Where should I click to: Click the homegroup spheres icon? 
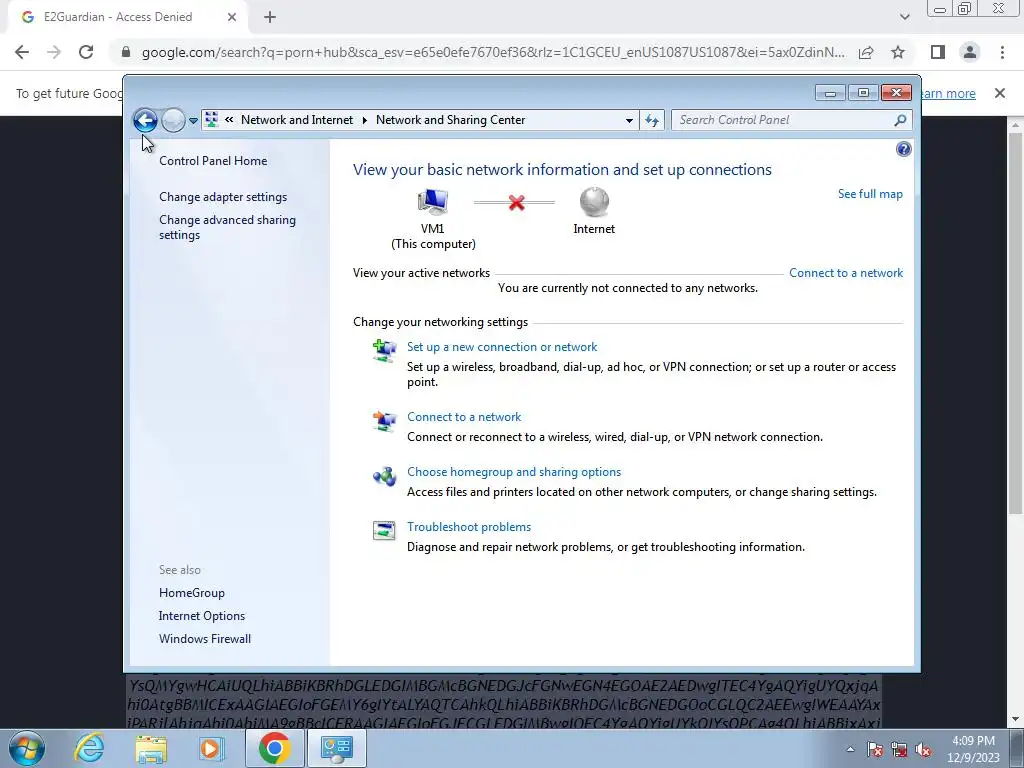coord(384,477)
